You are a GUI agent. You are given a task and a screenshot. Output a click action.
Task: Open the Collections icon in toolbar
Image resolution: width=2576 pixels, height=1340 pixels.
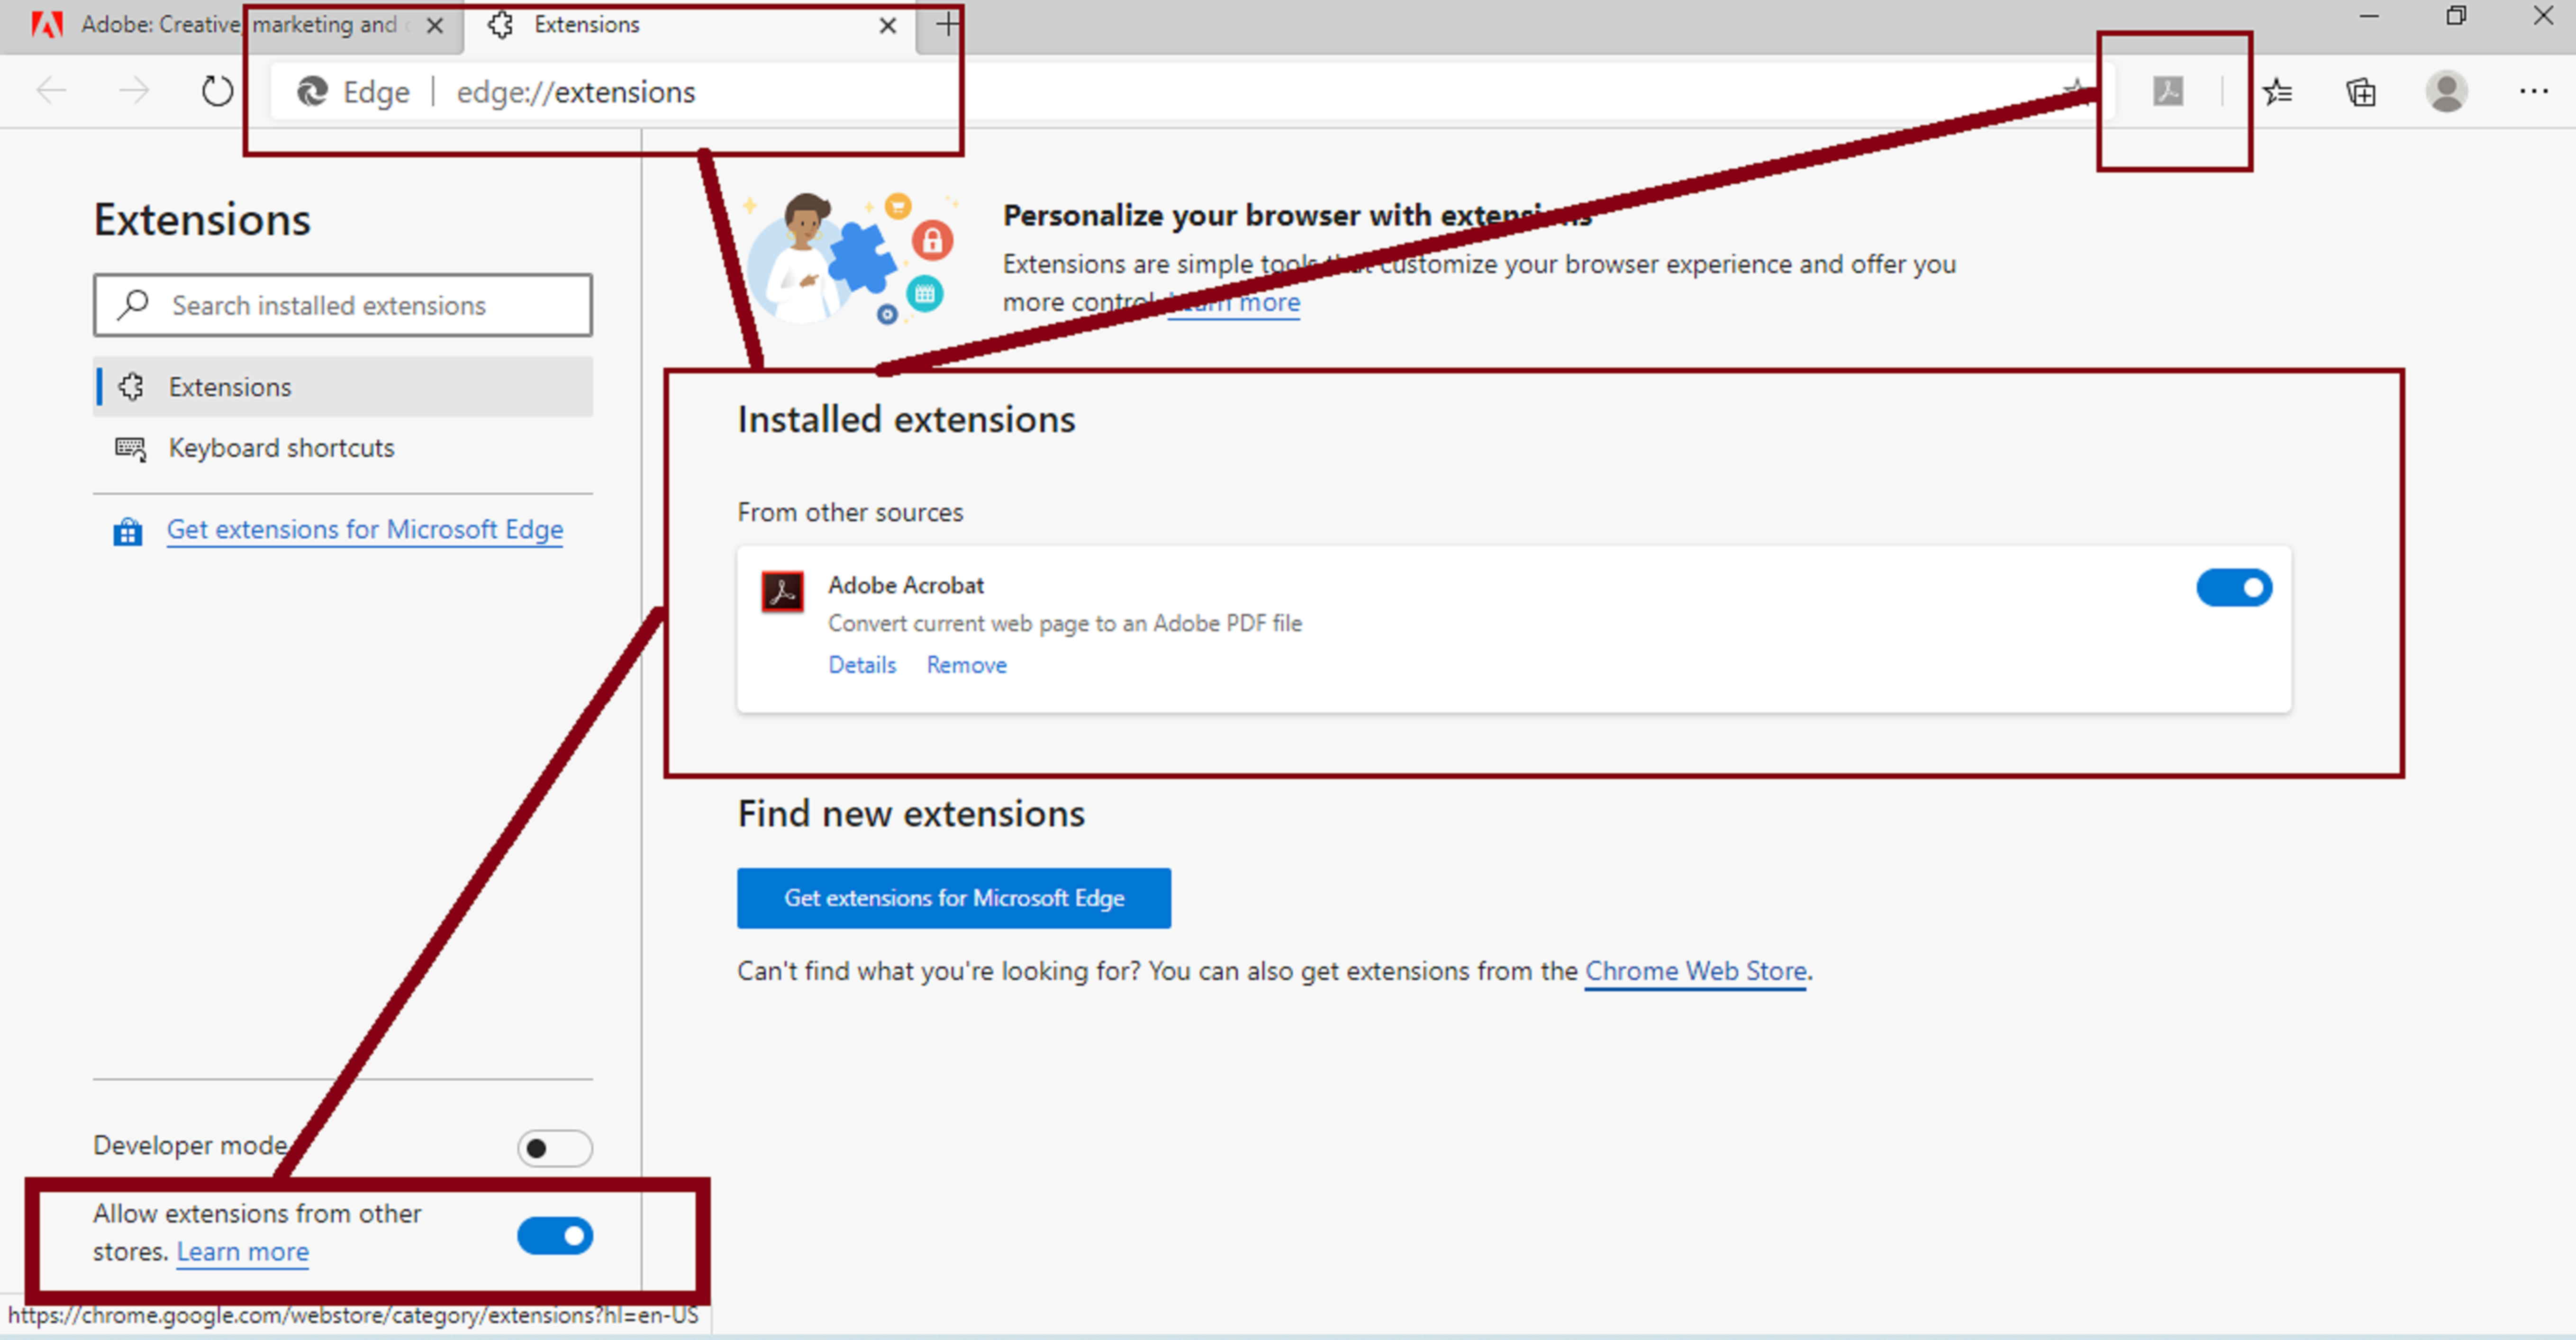[2361, 92]
